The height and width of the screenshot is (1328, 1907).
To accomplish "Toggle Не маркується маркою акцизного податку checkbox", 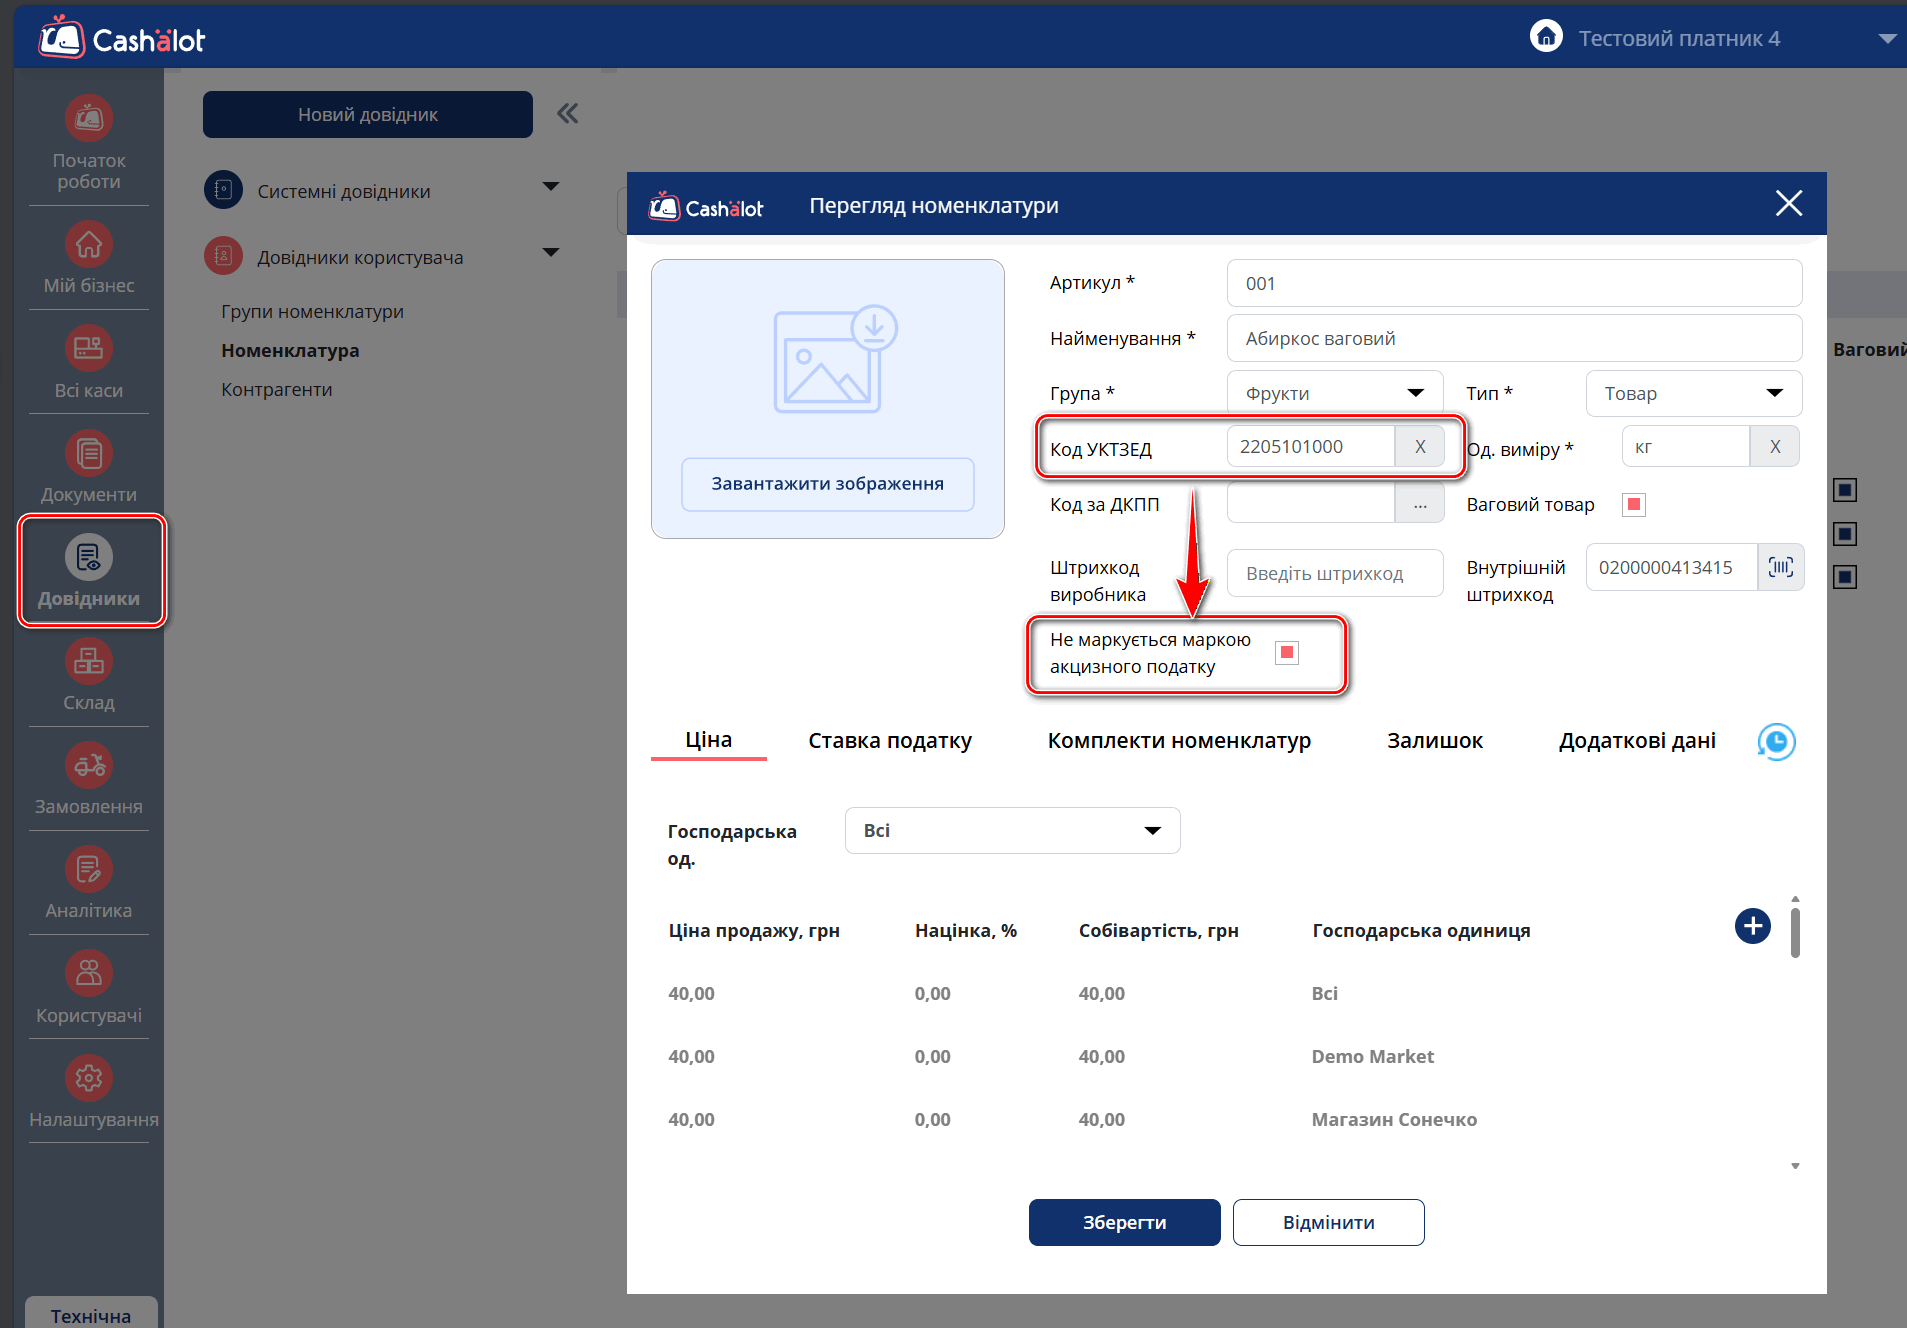I will click(1287, 653).
